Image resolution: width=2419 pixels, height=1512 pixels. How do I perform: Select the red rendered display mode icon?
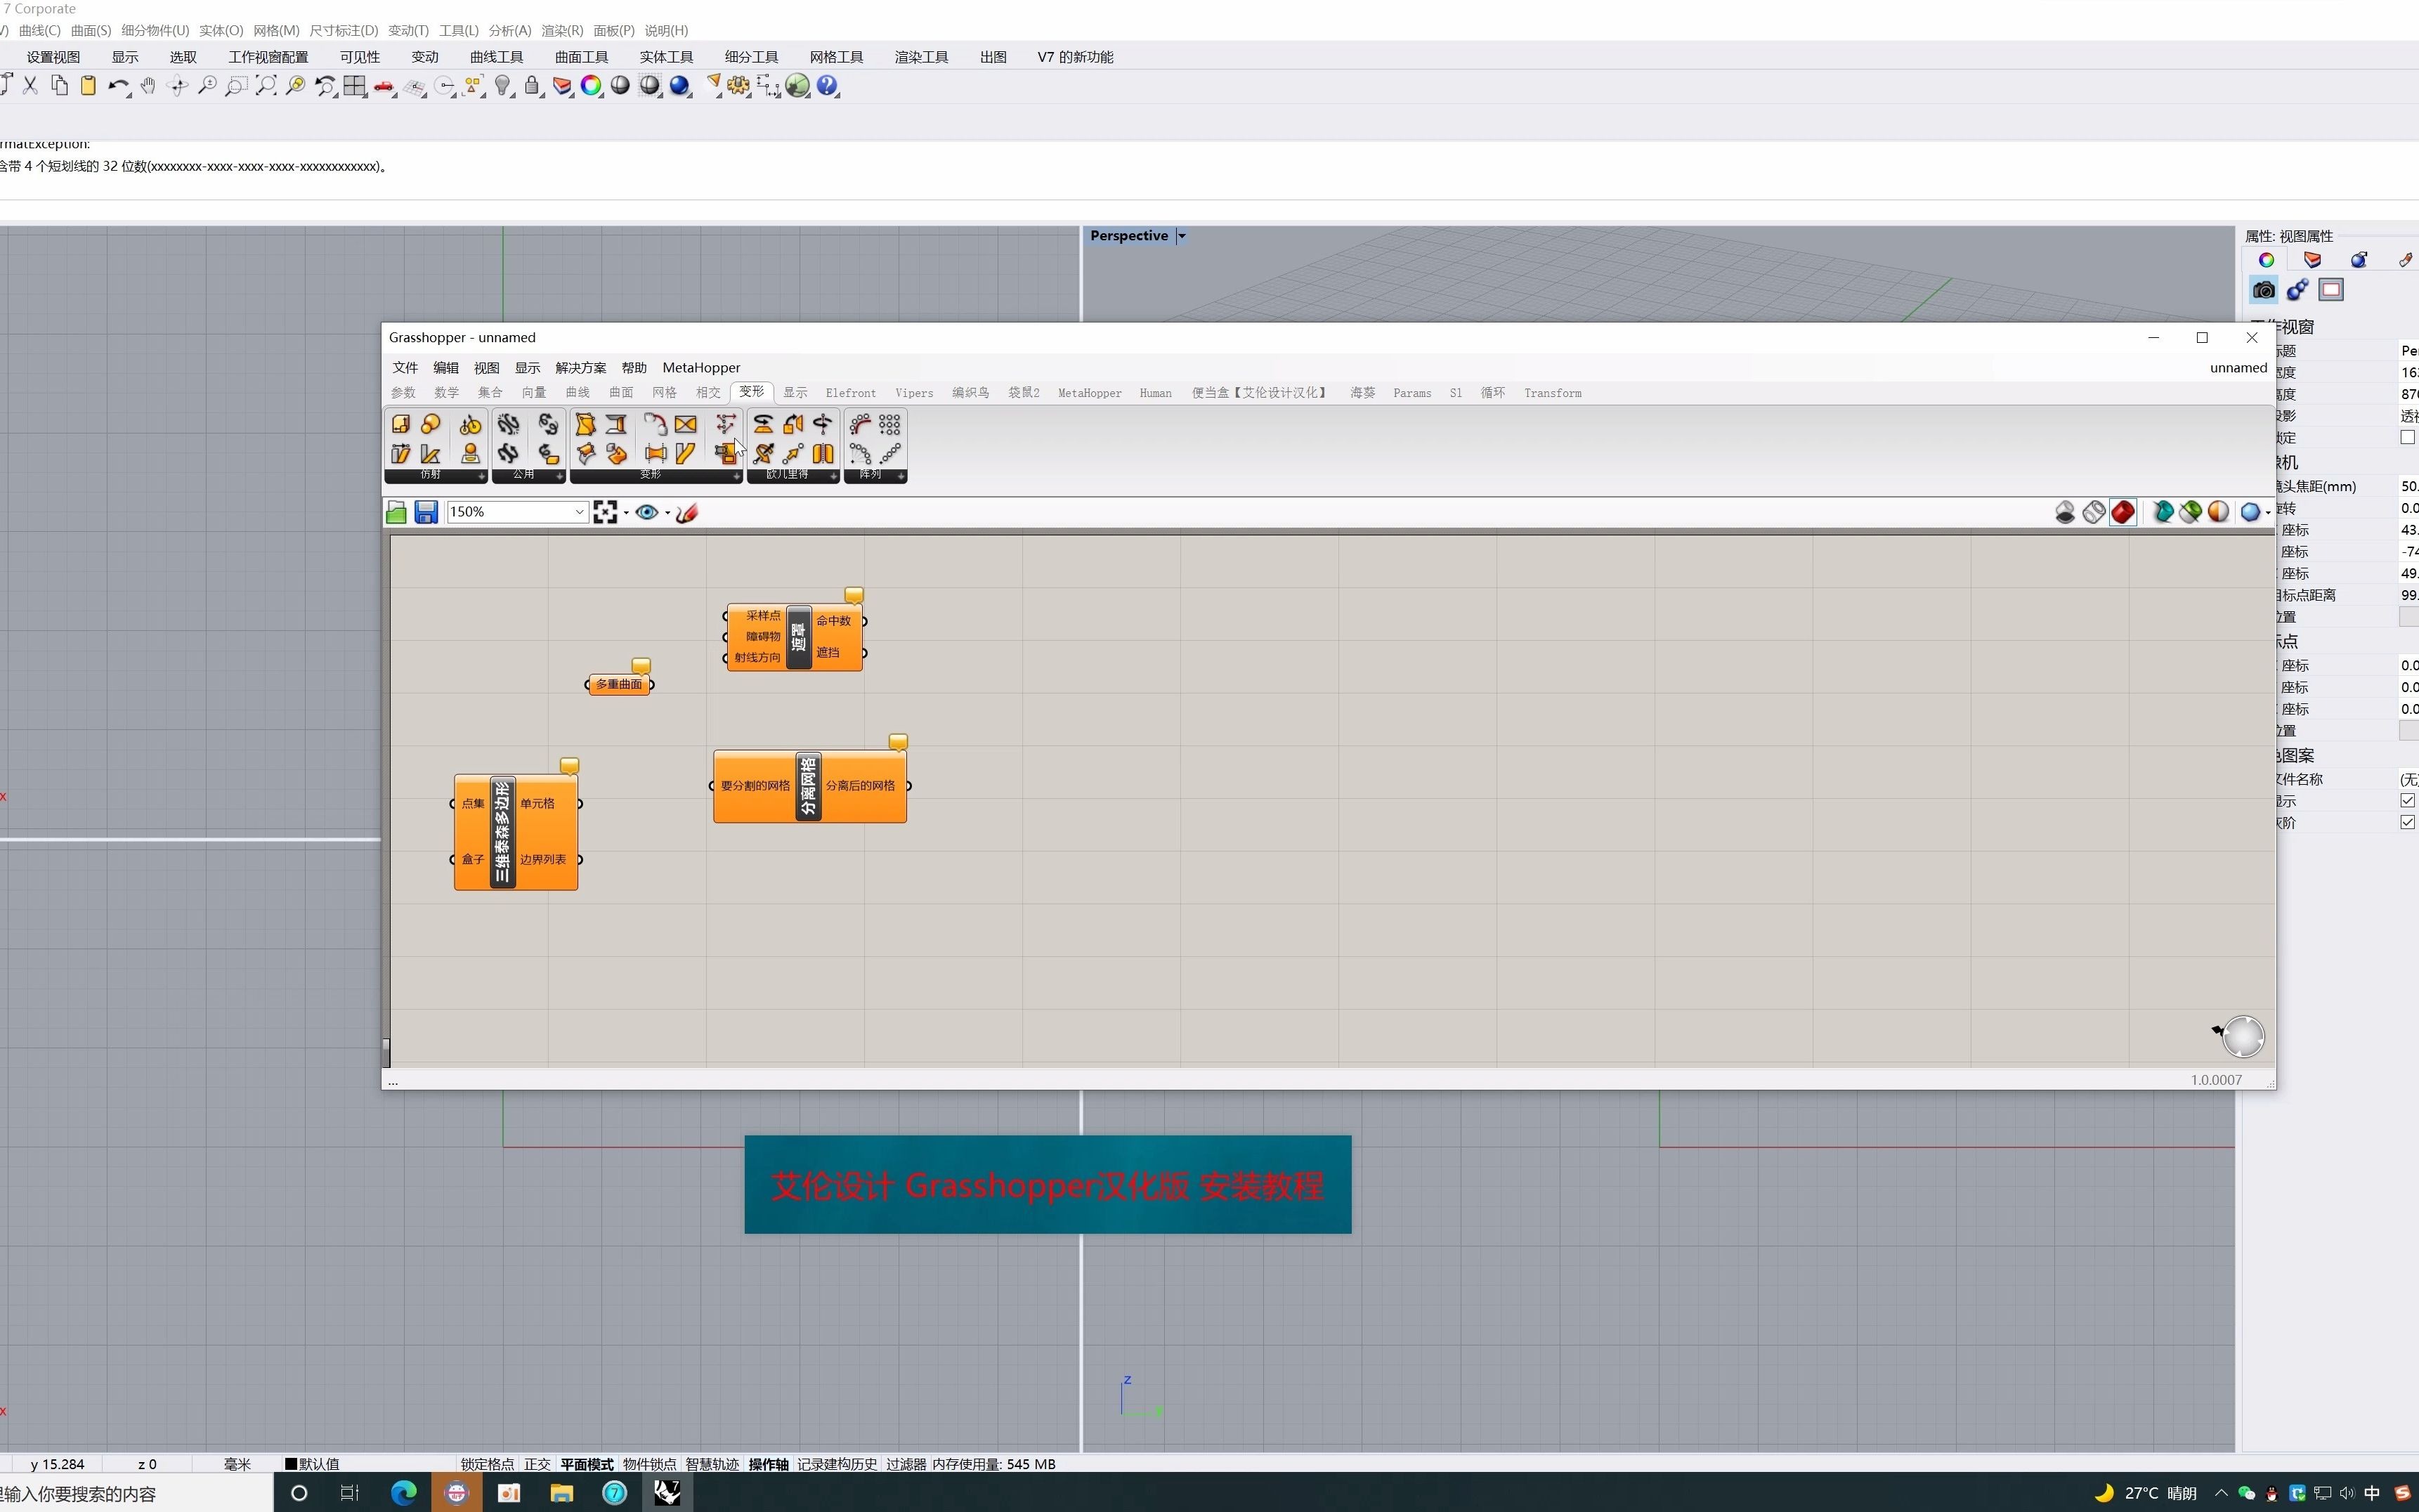click(x=2123, y=511)
